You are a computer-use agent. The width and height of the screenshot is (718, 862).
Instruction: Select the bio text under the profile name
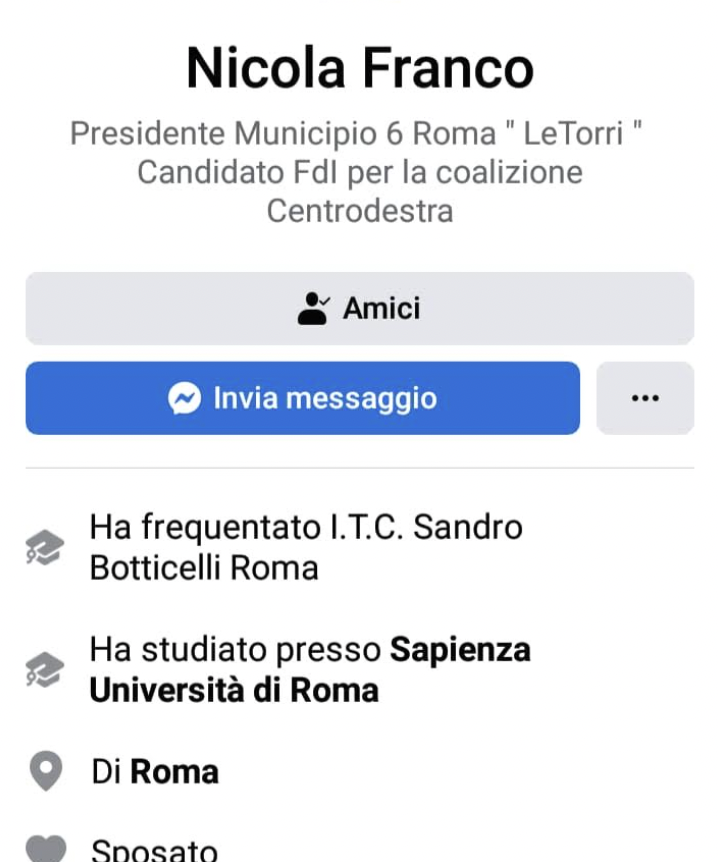click(x=359, y=171)
